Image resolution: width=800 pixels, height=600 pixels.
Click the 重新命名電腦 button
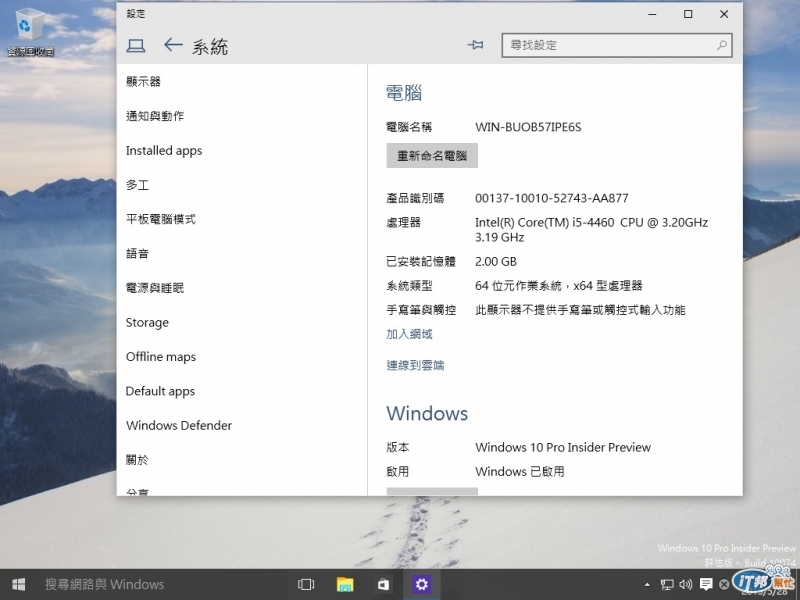[x=432, y=156]
